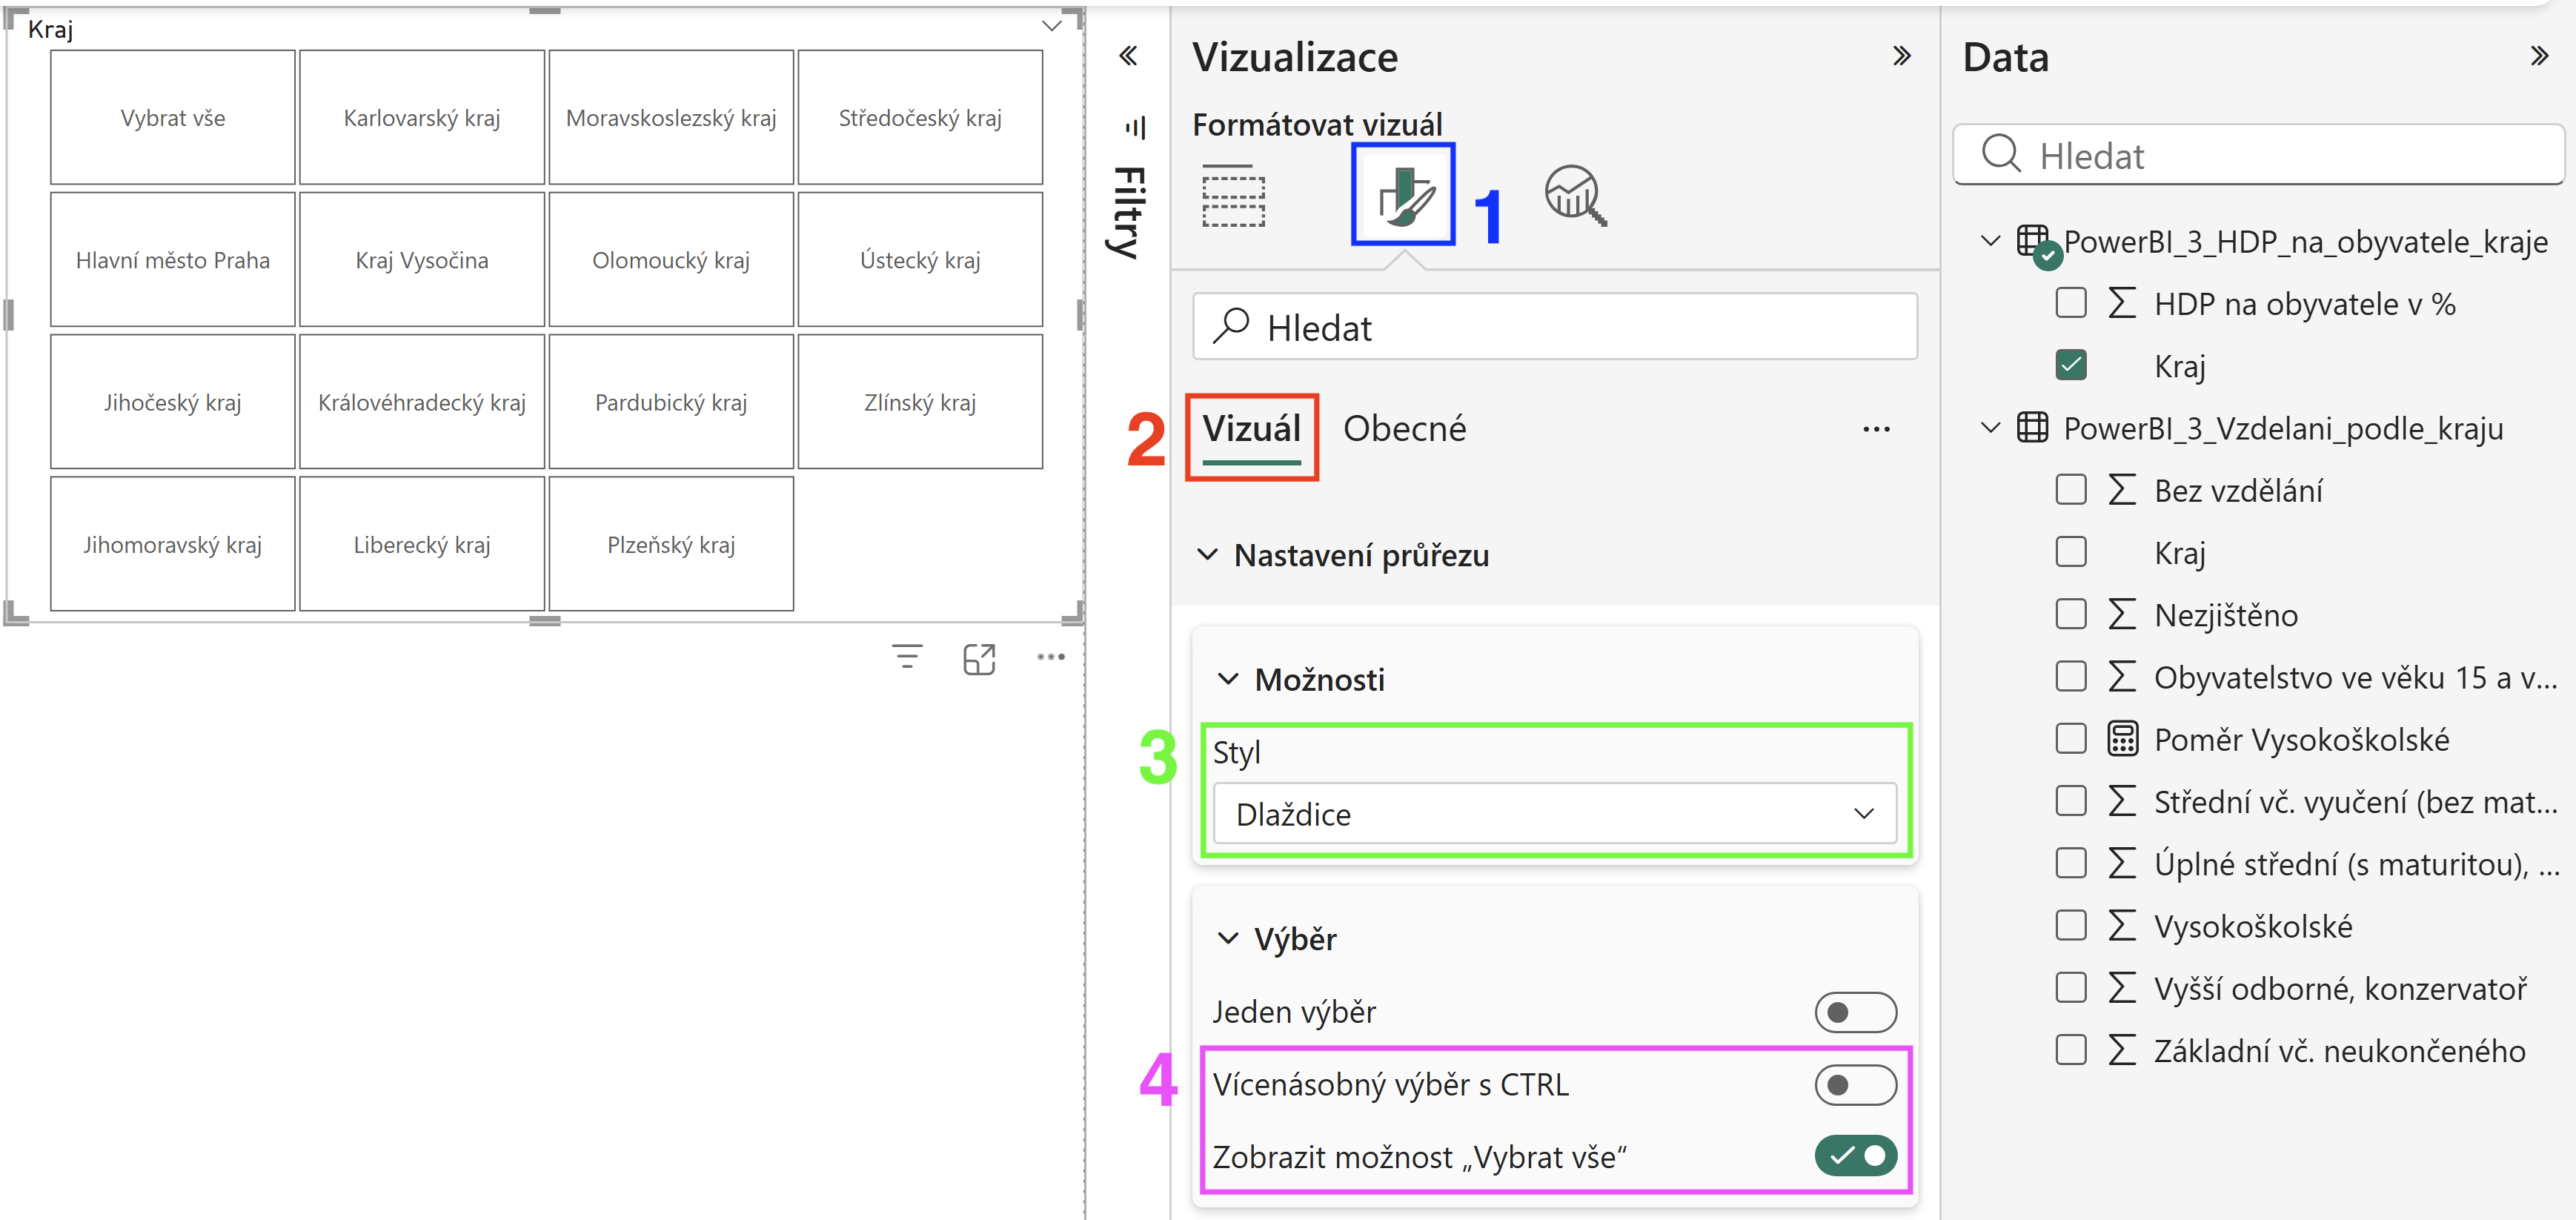This screenshot has height=1220, width=2576.
Task: Click the Focus mode icon below the slicer
Action: tap(979, 658)
